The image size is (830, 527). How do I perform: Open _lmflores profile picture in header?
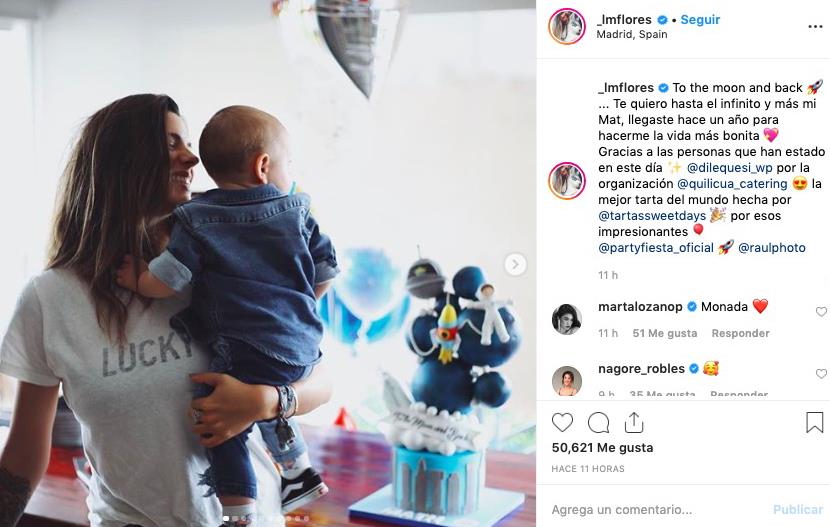click(567, 26)
